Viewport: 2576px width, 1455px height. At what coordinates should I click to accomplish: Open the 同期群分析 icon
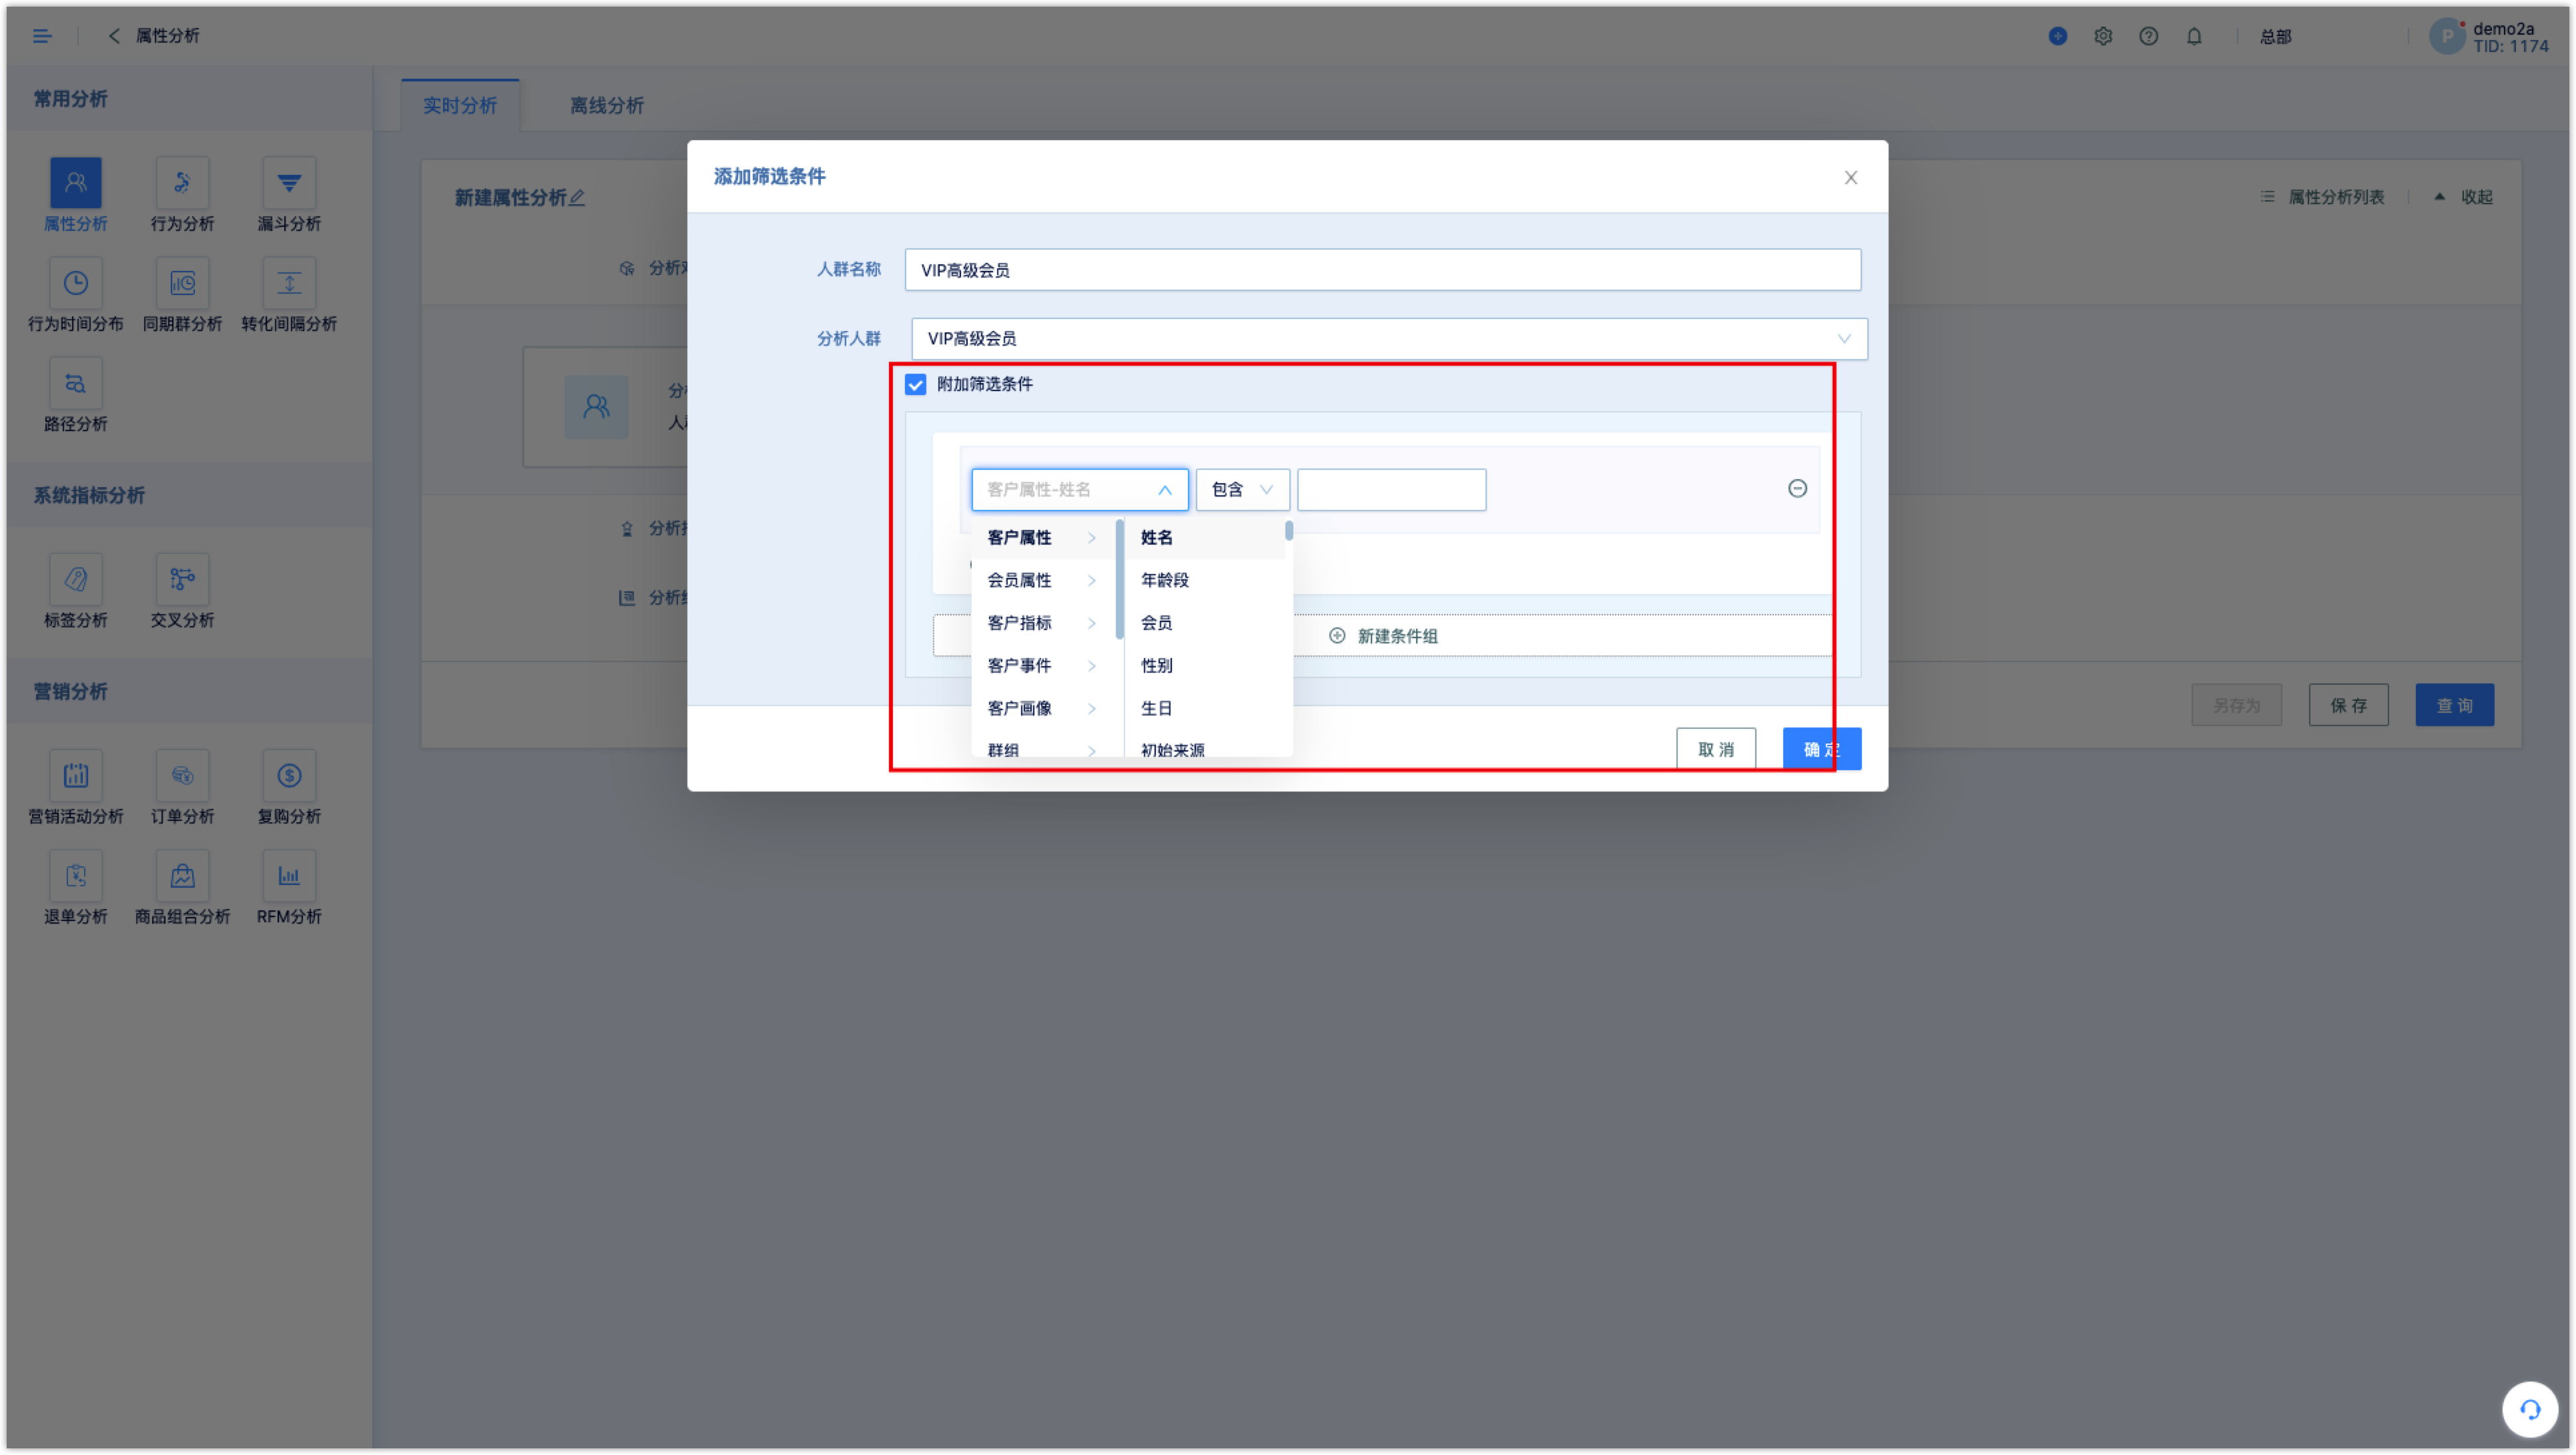182,283
